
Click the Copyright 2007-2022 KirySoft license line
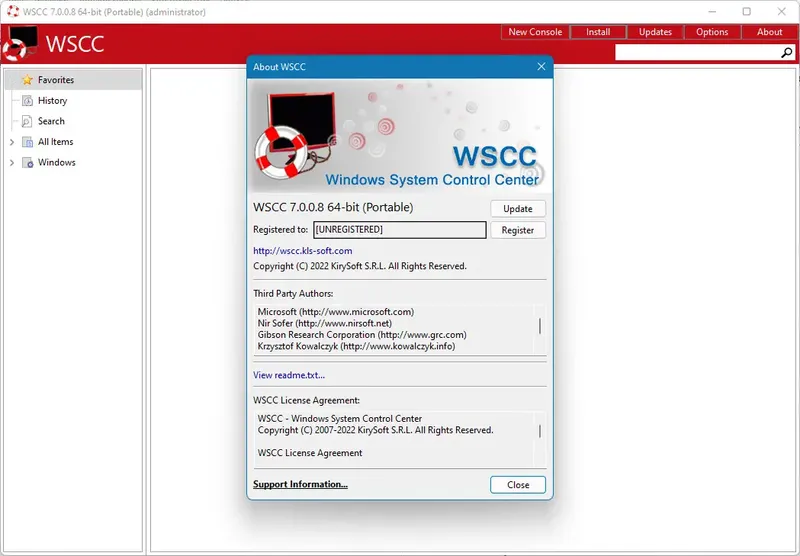pyautogui.click(x=376, y=430)
